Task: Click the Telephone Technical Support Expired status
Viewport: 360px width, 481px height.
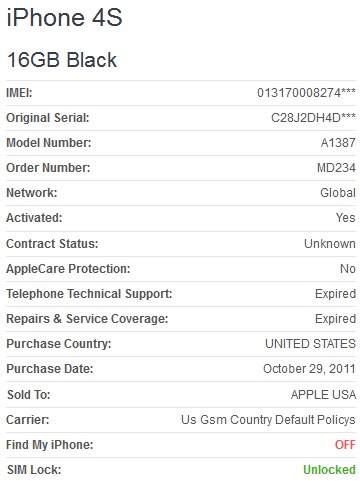Action: tap(335, 294)
